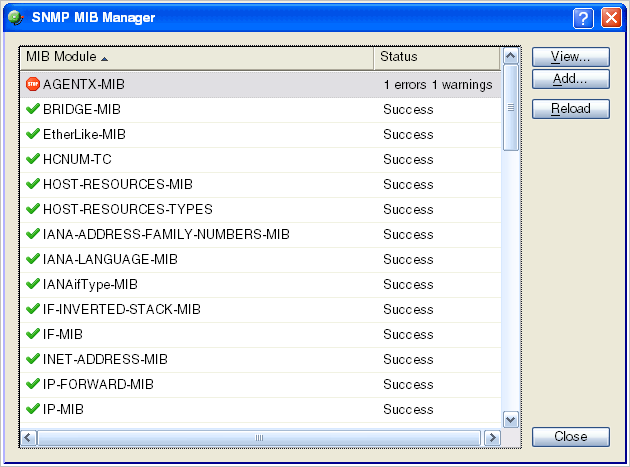Viewport: 630px width, 467px height.
Task: Click green checkmark beside IF-MIB
Action: pyautogui.click(x=32, y=334)
